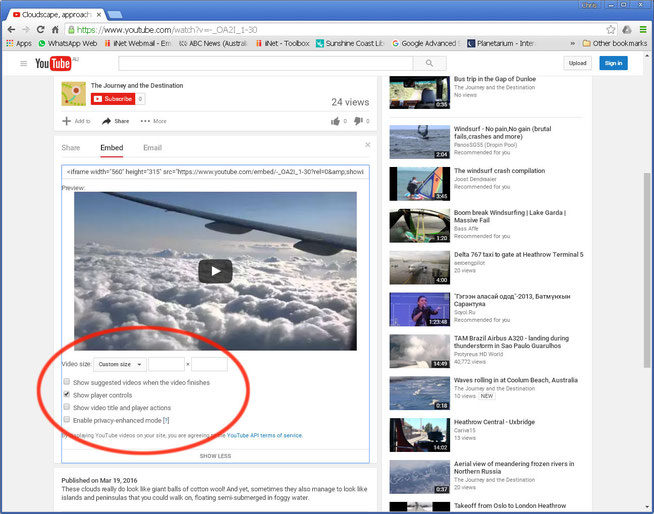Viewport: 654px width, 514px height.
Task: Open YouTube guide hamburger menu
Action: (23, 63)
